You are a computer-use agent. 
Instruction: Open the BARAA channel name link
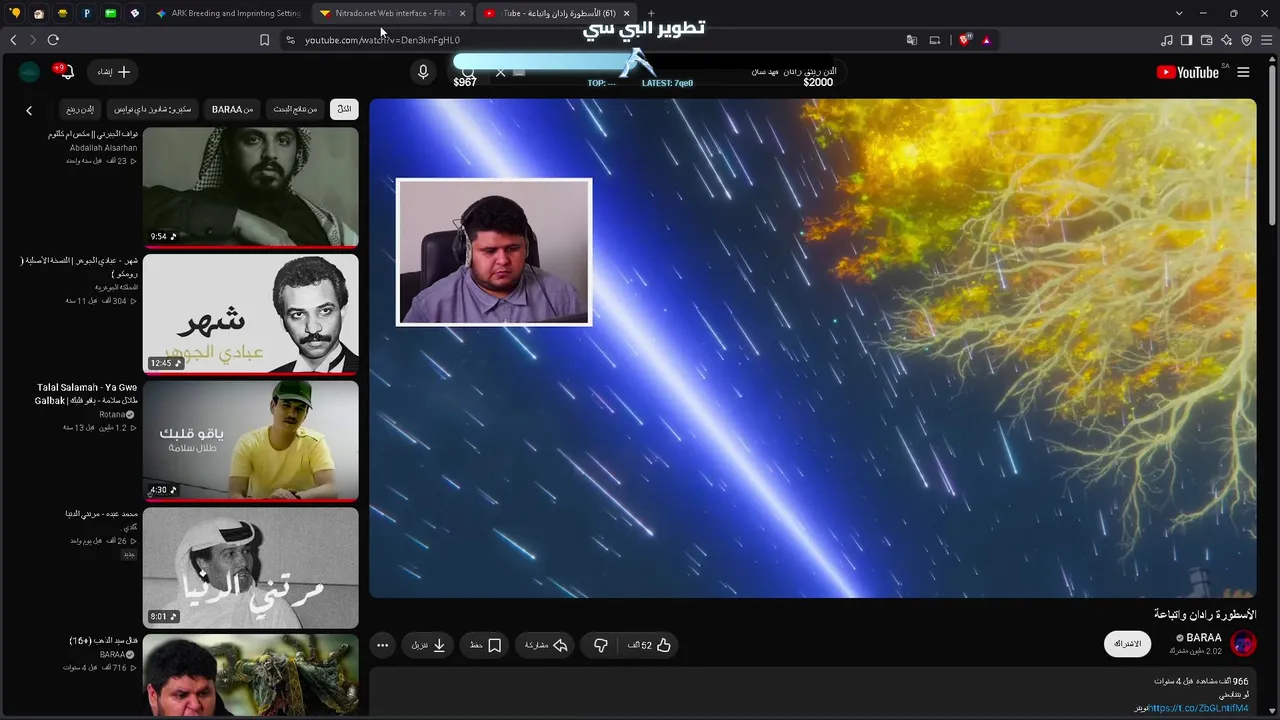1203,638
